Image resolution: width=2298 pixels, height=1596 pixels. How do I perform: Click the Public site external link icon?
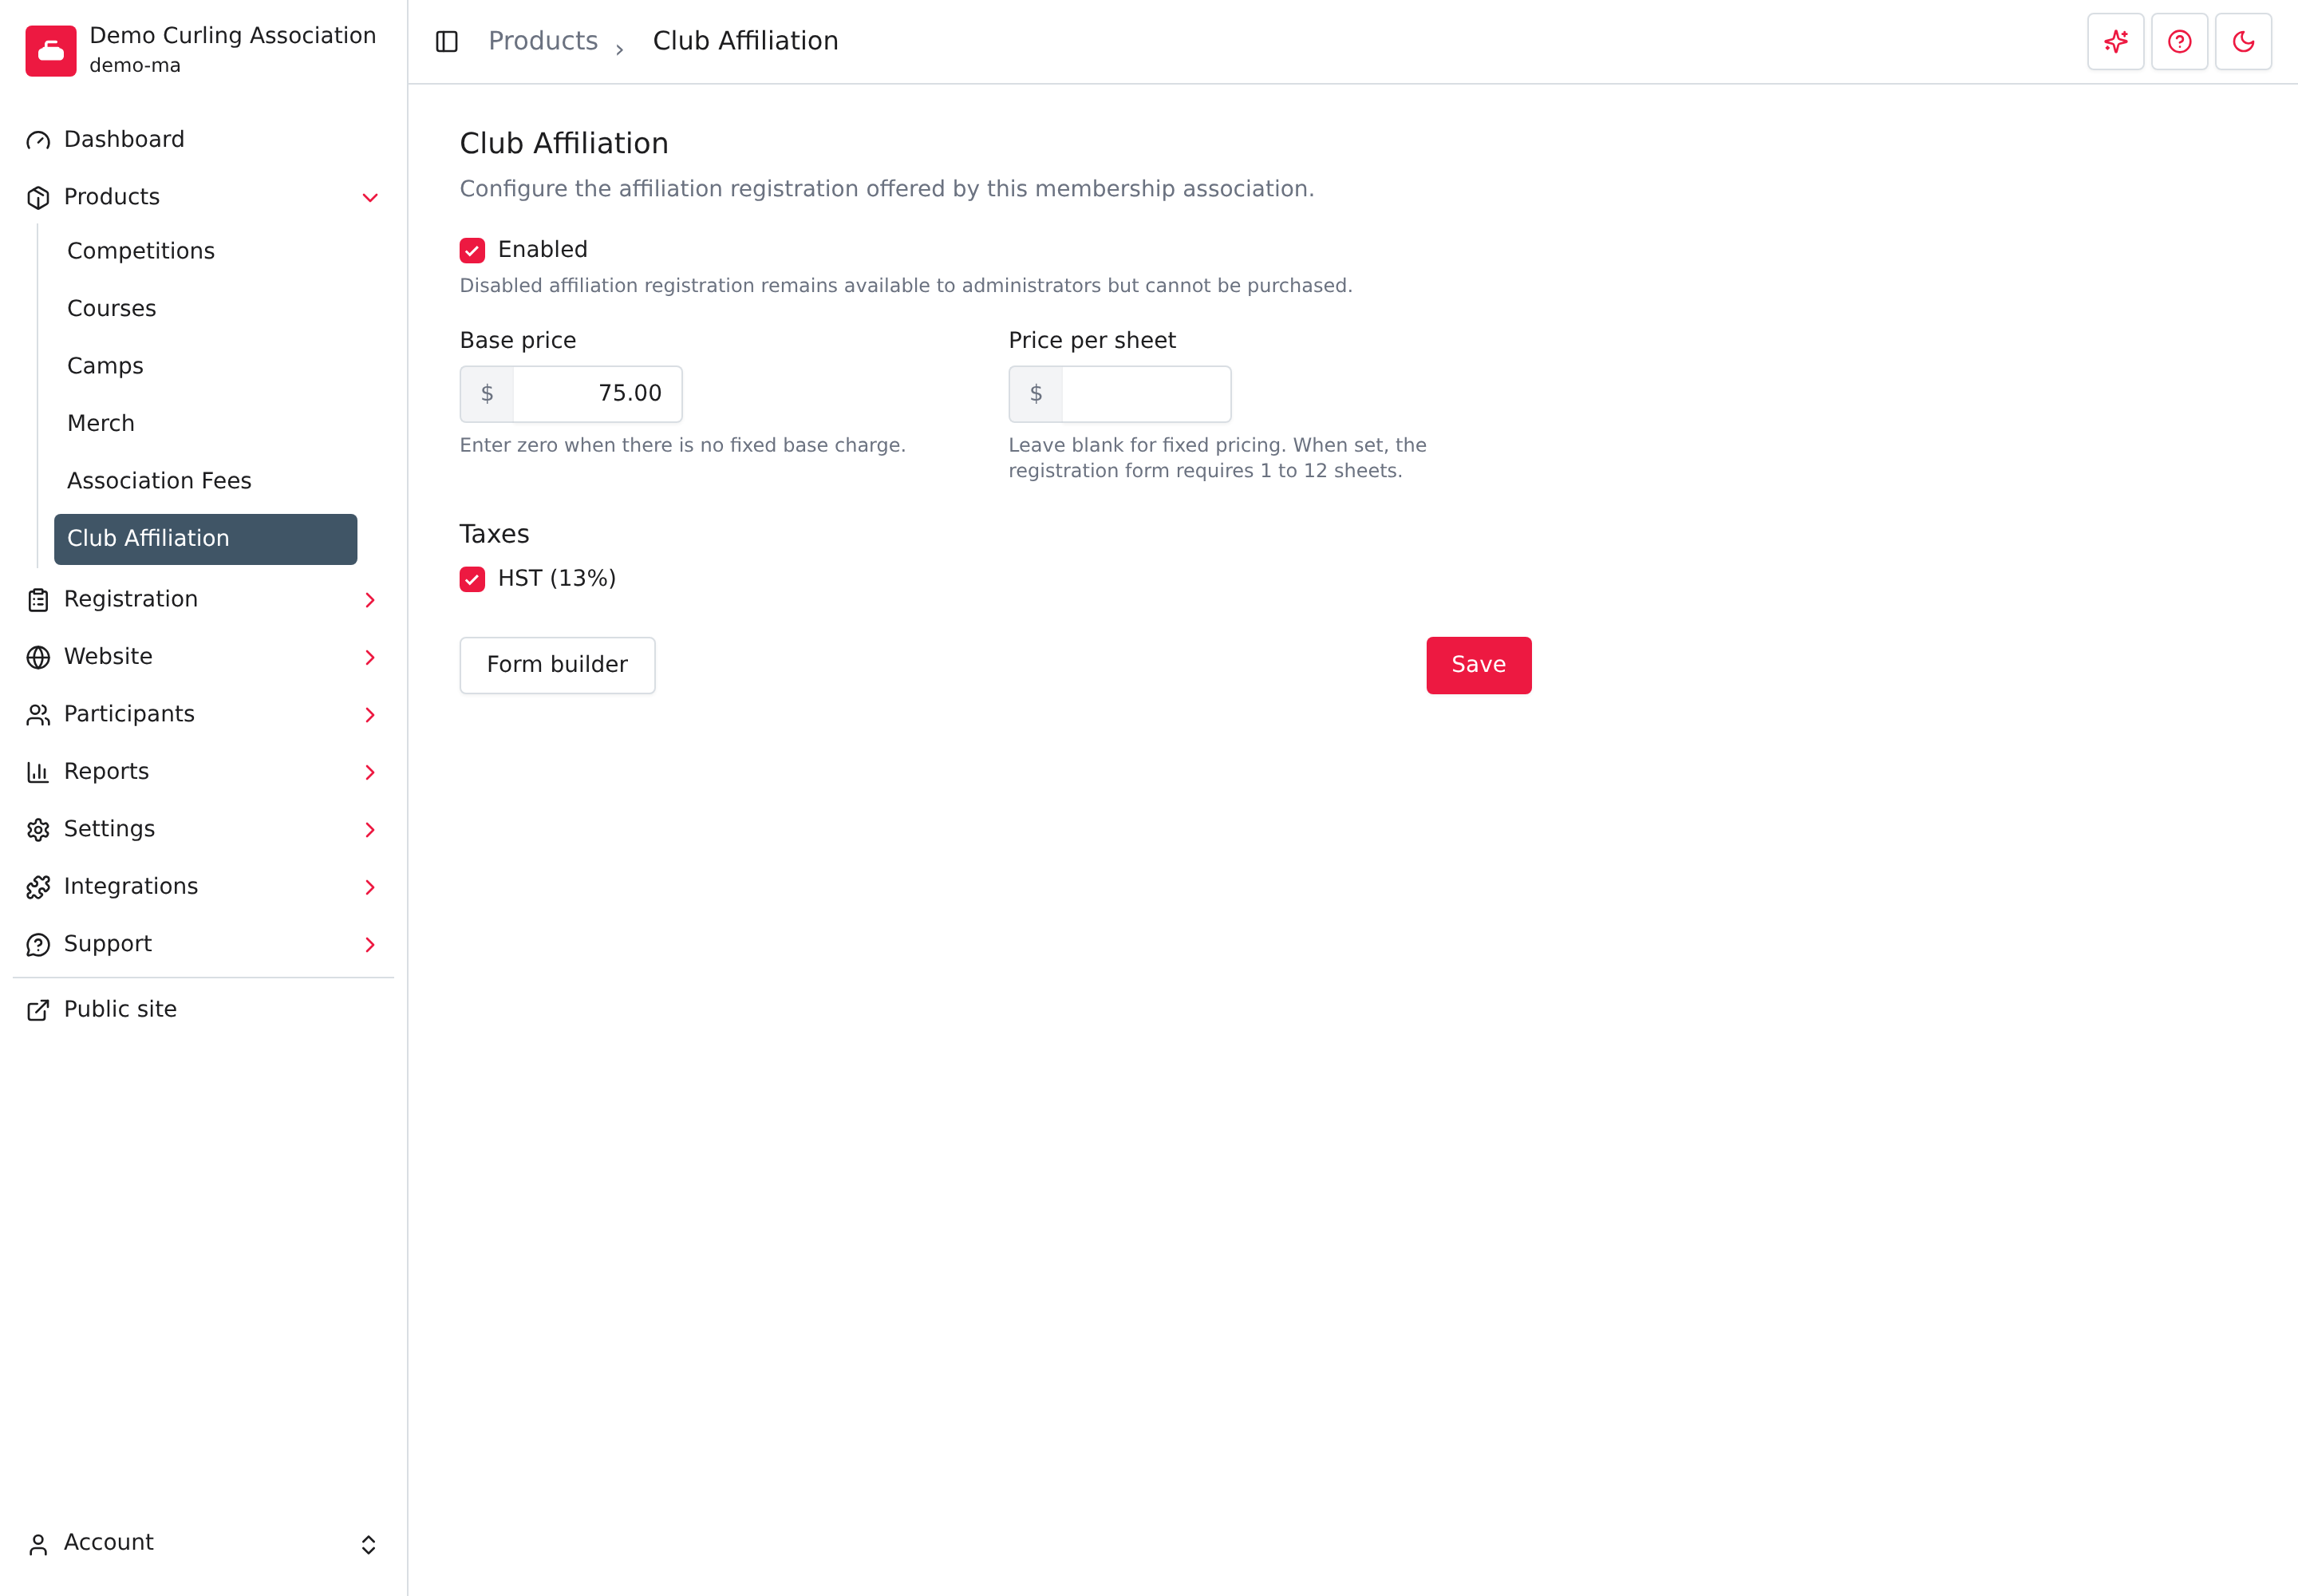pos(38,1010)
